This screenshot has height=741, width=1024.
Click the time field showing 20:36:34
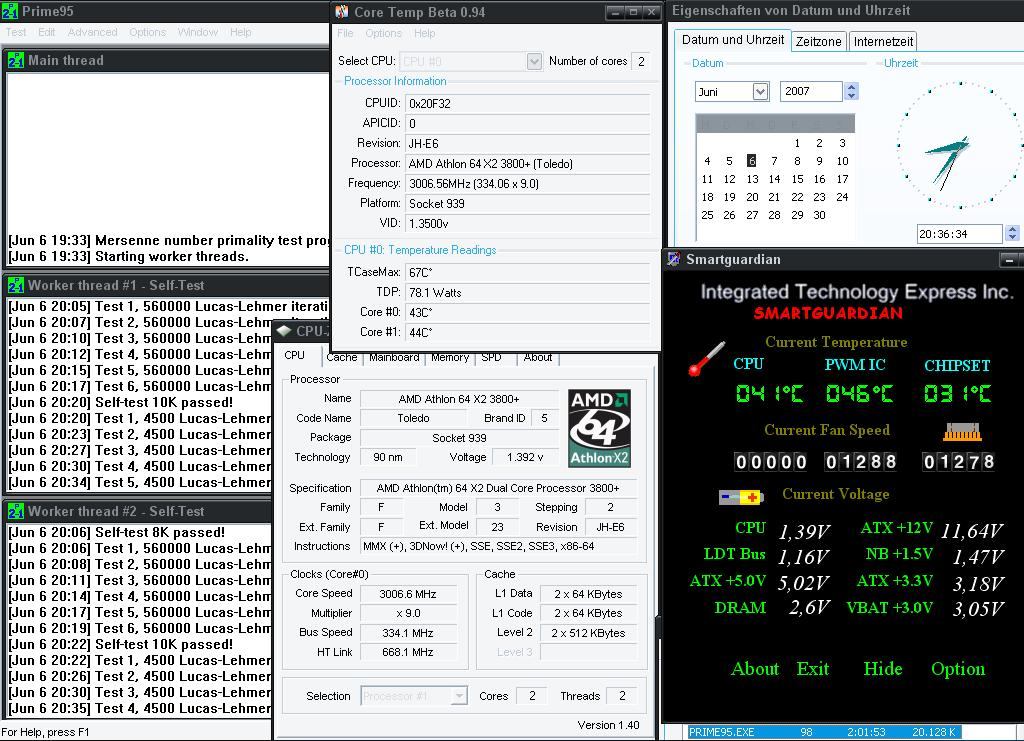click(x=960, y=234)
